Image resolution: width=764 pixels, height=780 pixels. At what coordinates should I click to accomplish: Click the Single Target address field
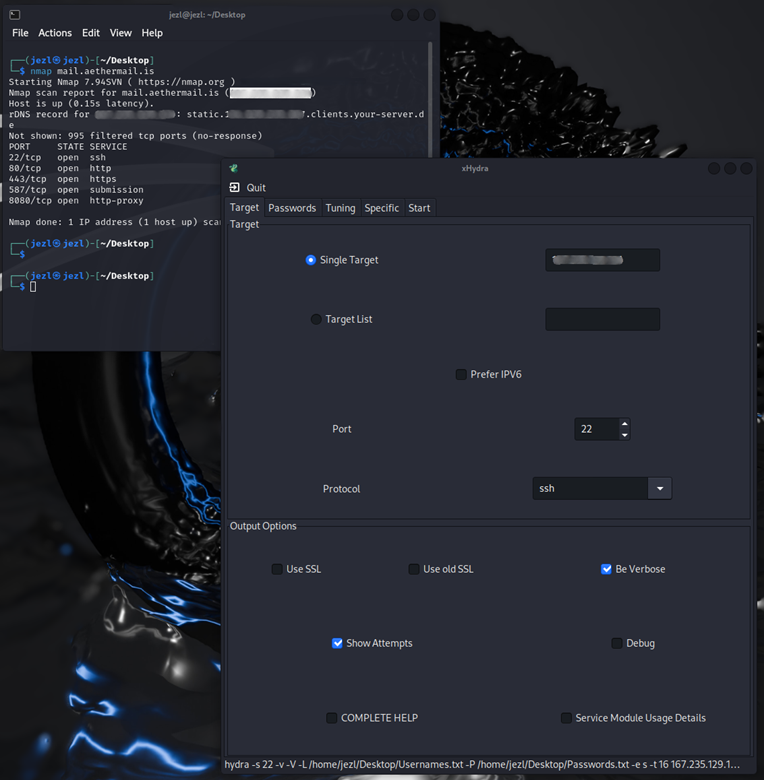pyautogui.click(x=602, y=260)
